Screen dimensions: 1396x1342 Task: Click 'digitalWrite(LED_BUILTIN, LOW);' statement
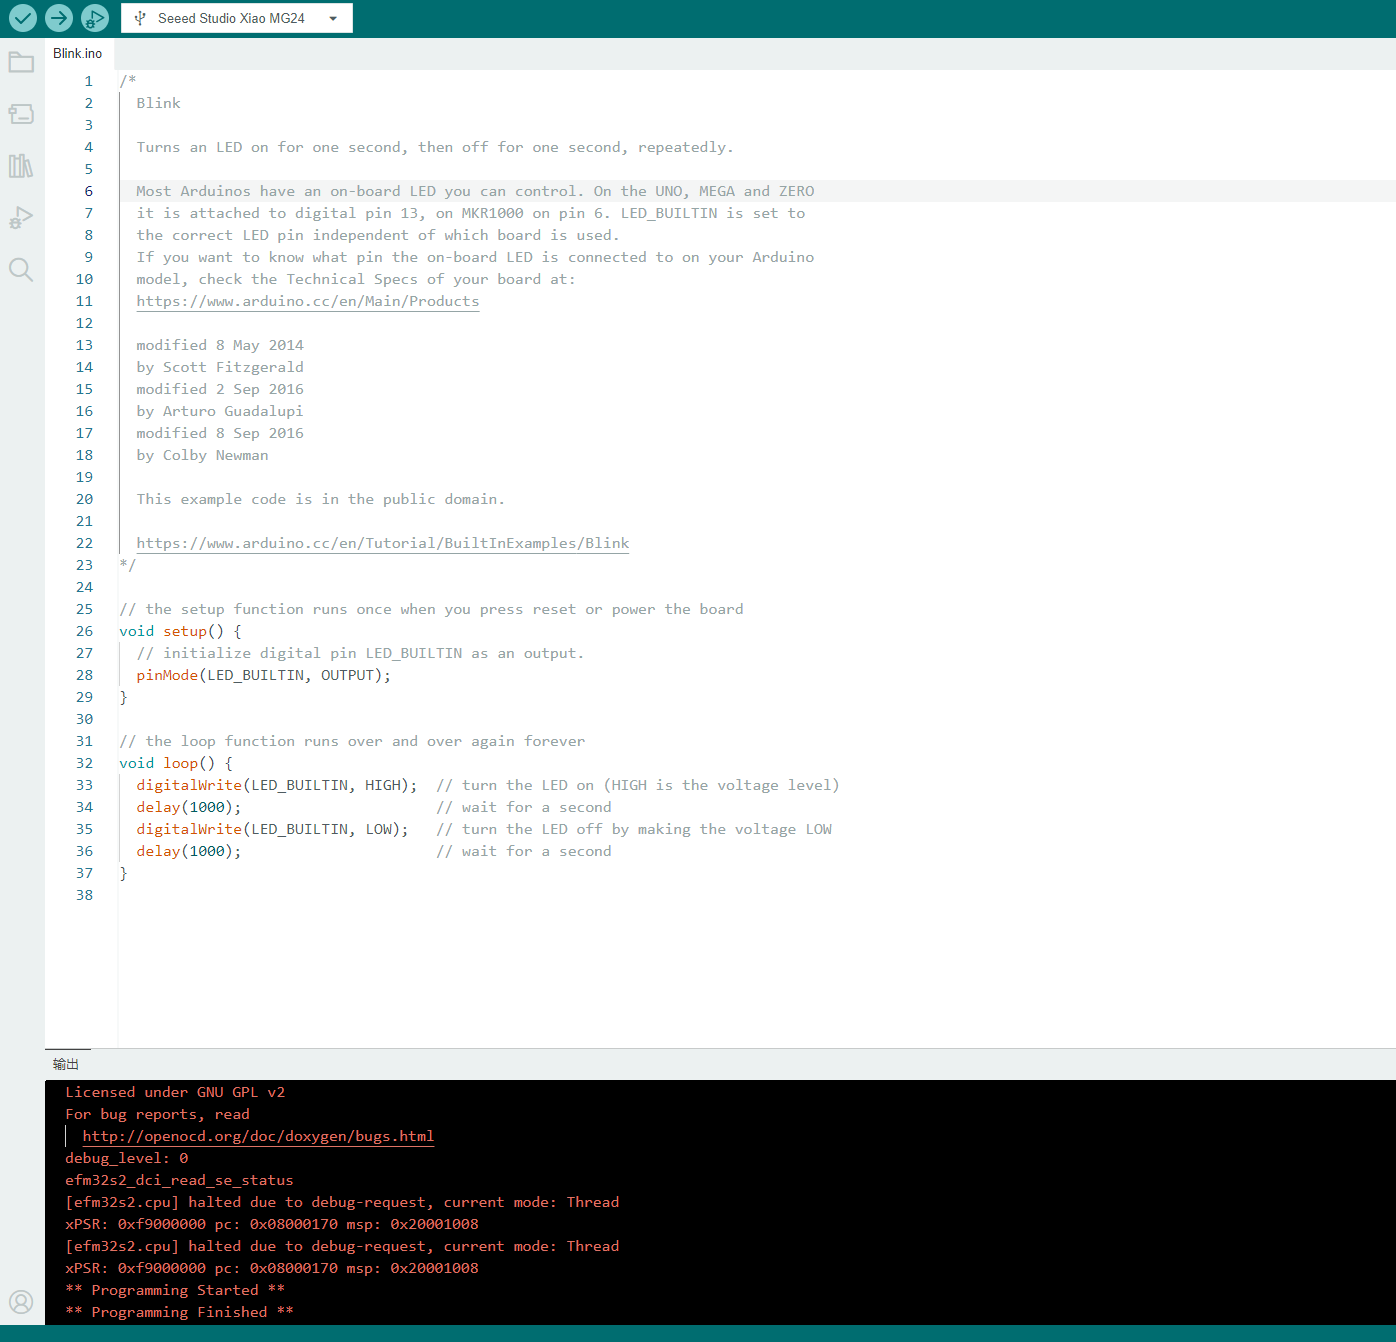tap(273, 829)
